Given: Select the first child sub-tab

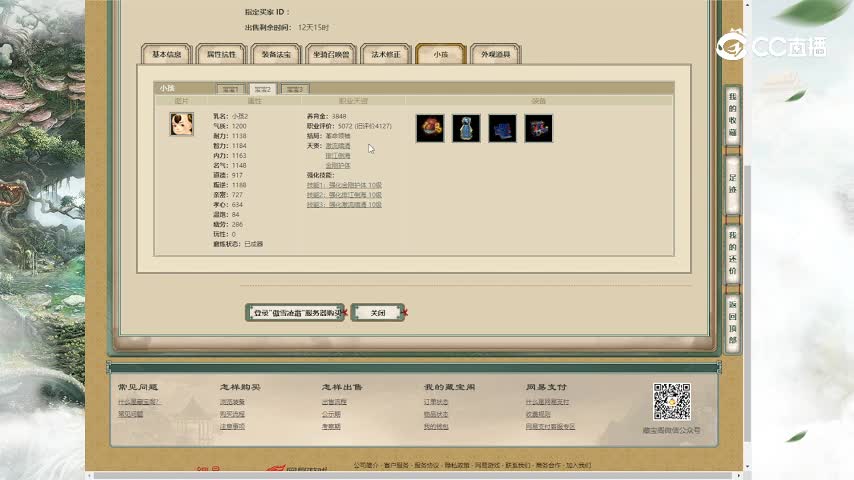Looking at the screenshot, I should click(x=230, y=89).
